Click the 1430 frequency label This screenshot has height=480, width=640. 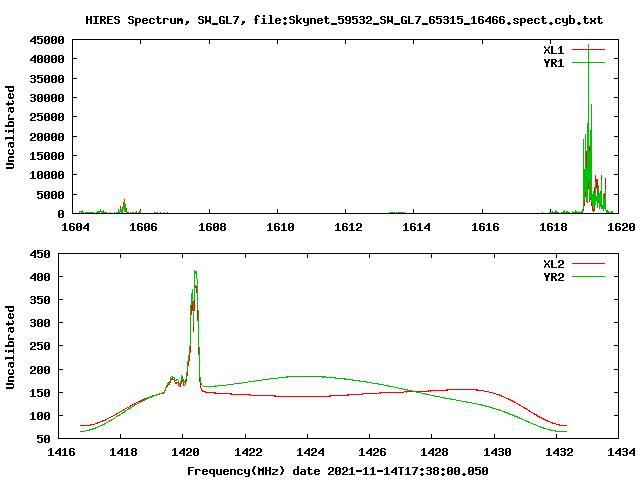pos(497,452)
